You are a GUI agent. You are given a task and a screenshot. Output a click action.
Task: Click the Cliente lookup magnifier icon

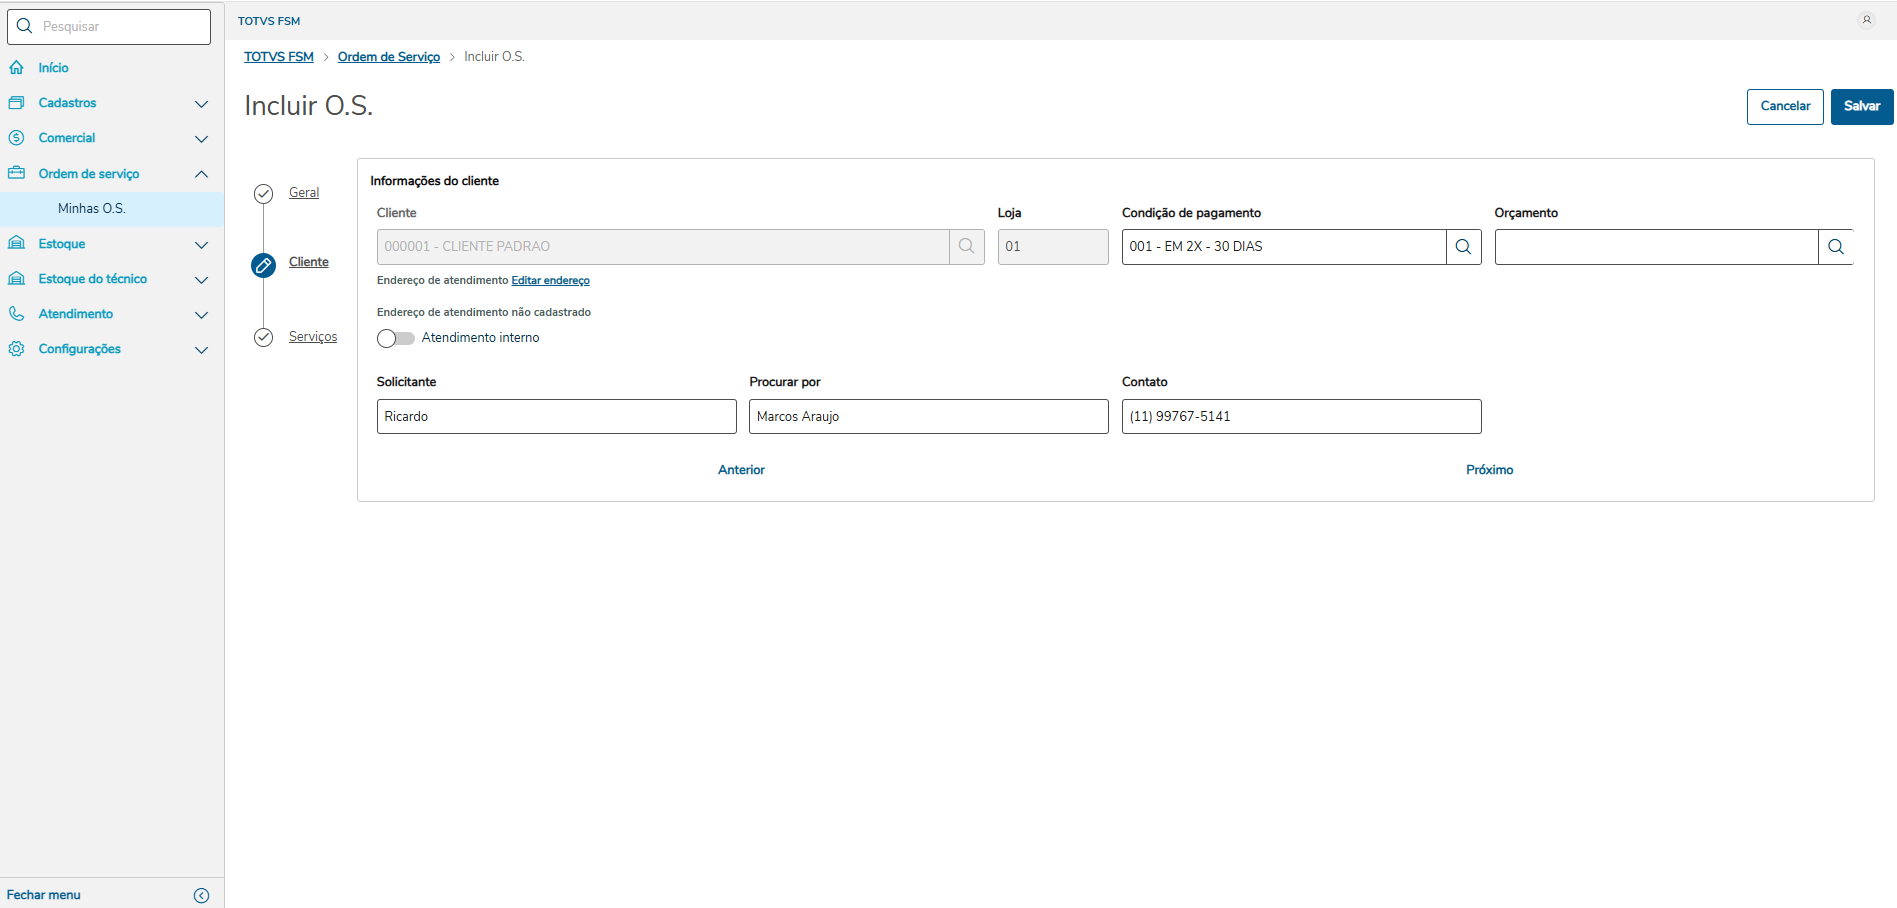coord(966,247)
